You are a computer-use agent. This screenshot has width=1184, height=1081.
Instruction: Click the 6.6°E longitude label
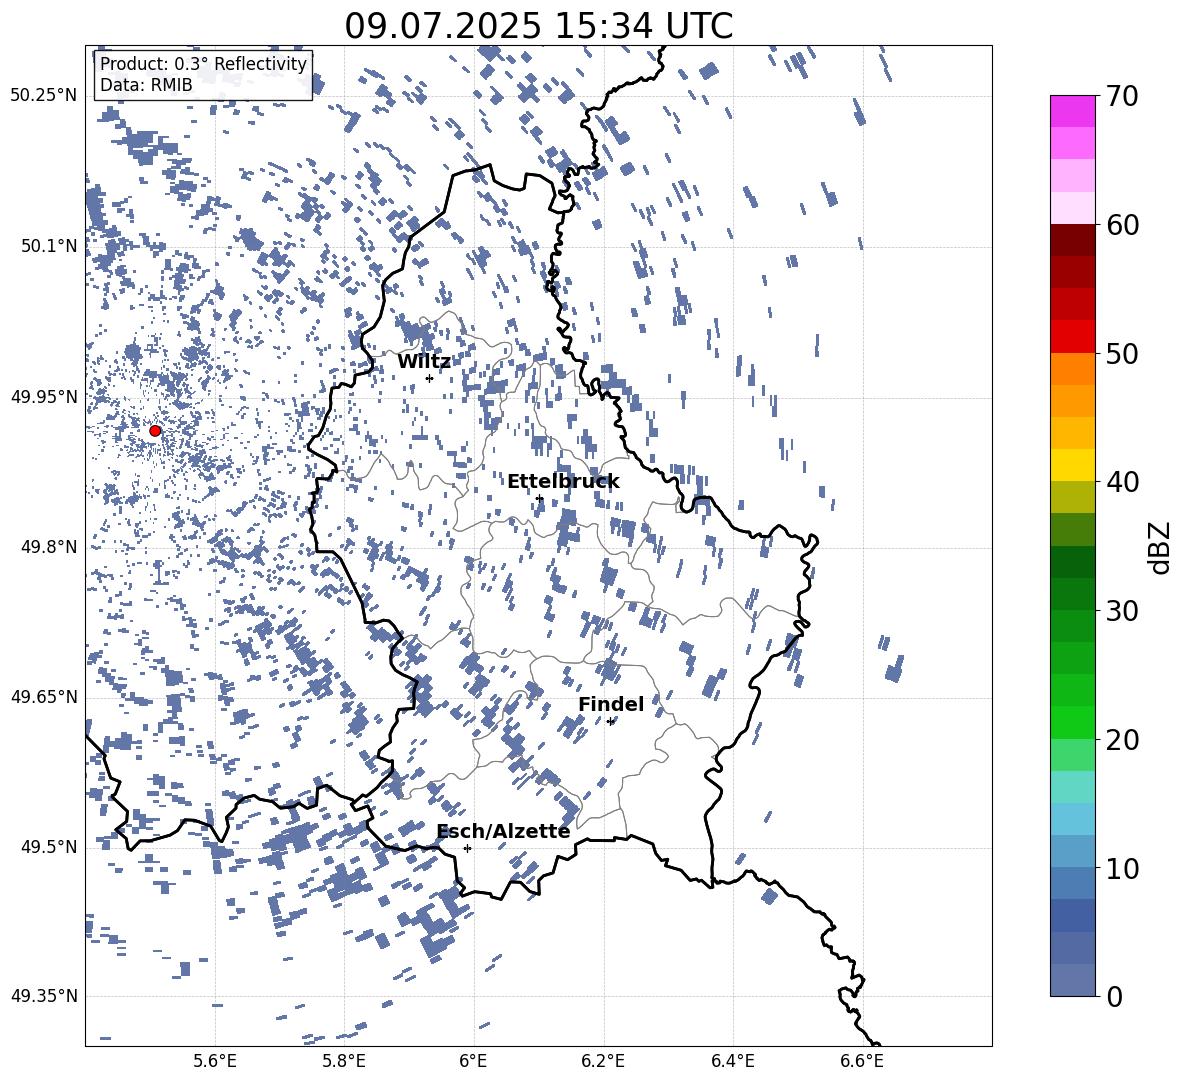[862, 1062]
